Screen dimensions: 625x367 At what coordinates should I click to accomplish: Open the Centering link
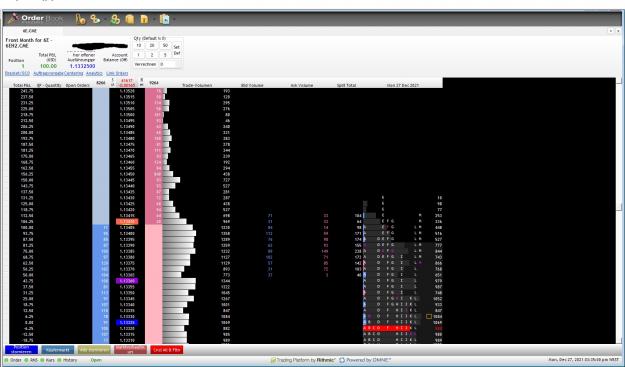tap(74, 73)
